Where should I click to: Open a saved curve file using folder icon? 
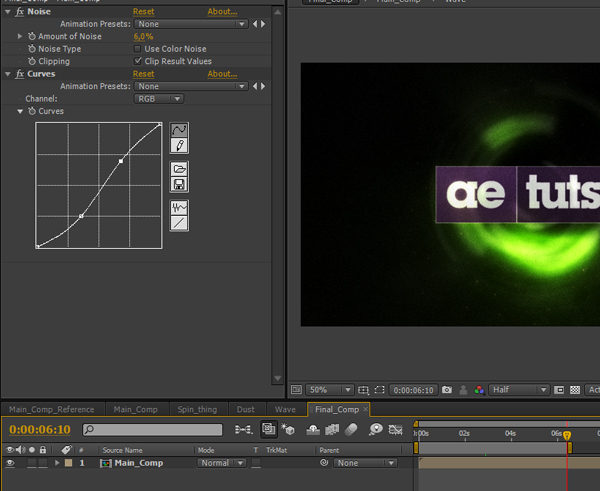(179, 169)
